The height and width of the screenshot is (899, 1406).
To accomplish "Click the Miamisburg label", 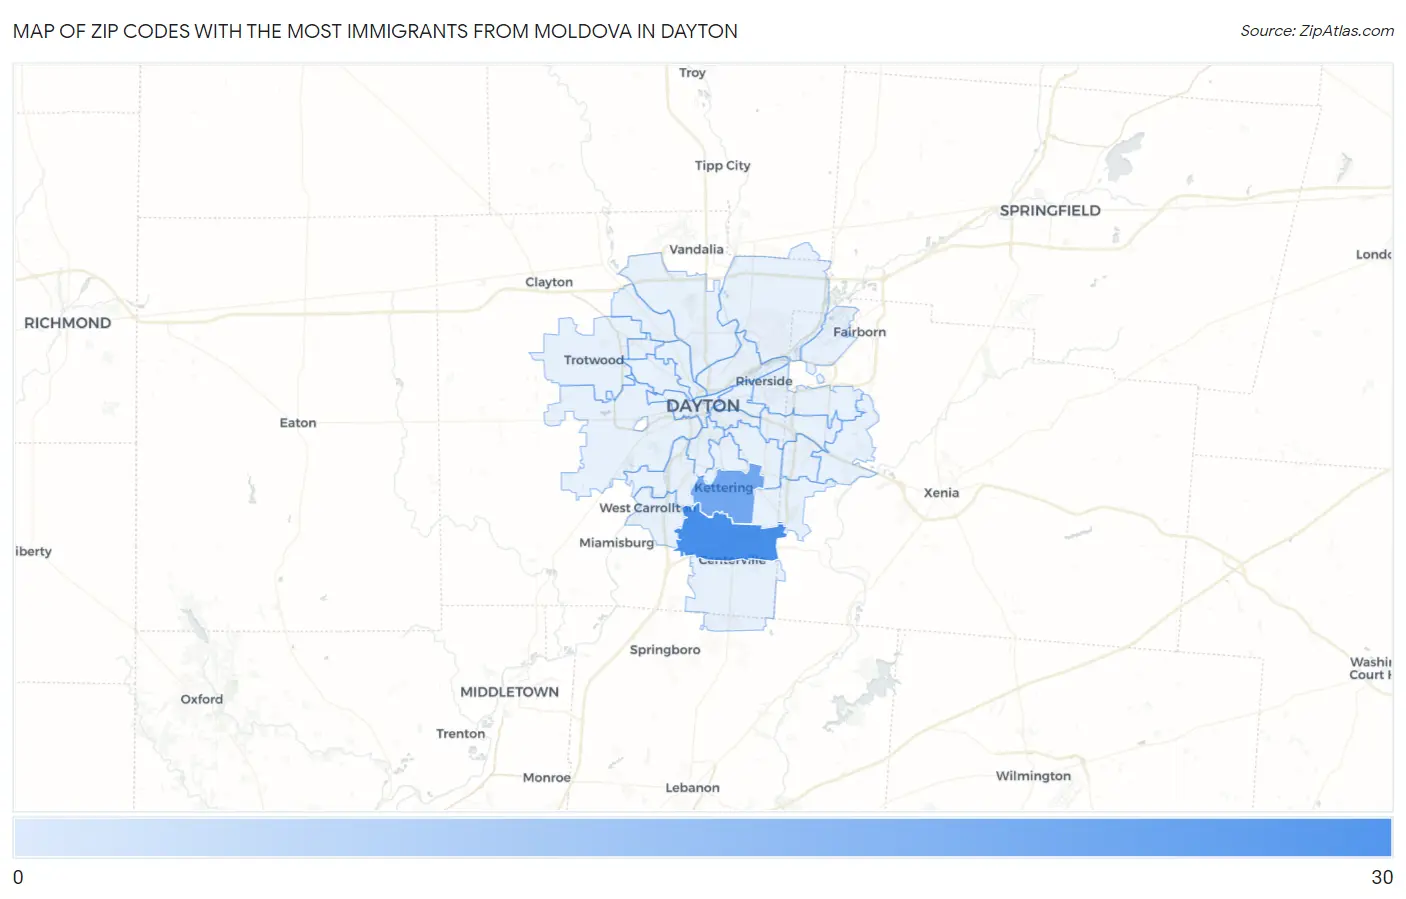I will click(616, 543).
